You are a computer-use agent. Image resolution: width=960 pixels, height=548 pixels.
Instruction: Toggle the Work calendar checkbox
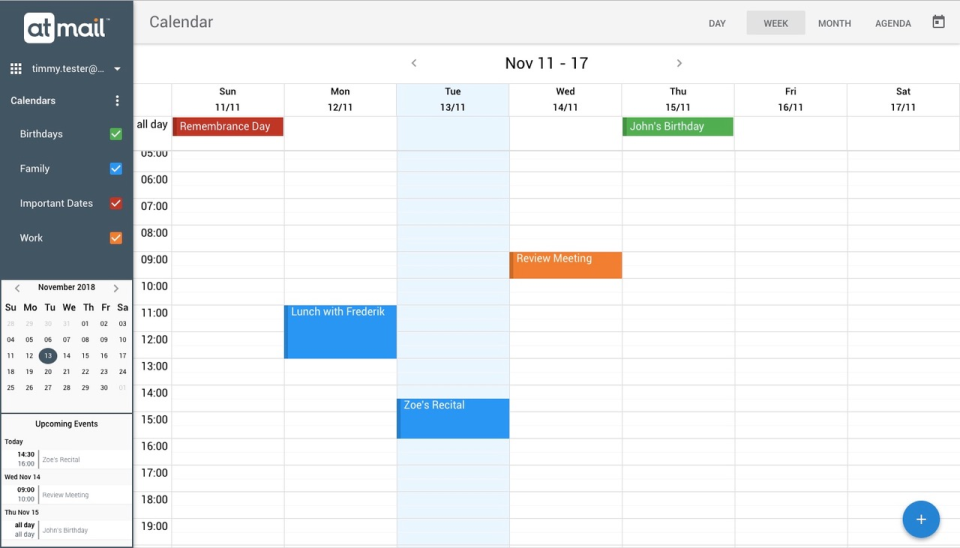click(116, 238)
